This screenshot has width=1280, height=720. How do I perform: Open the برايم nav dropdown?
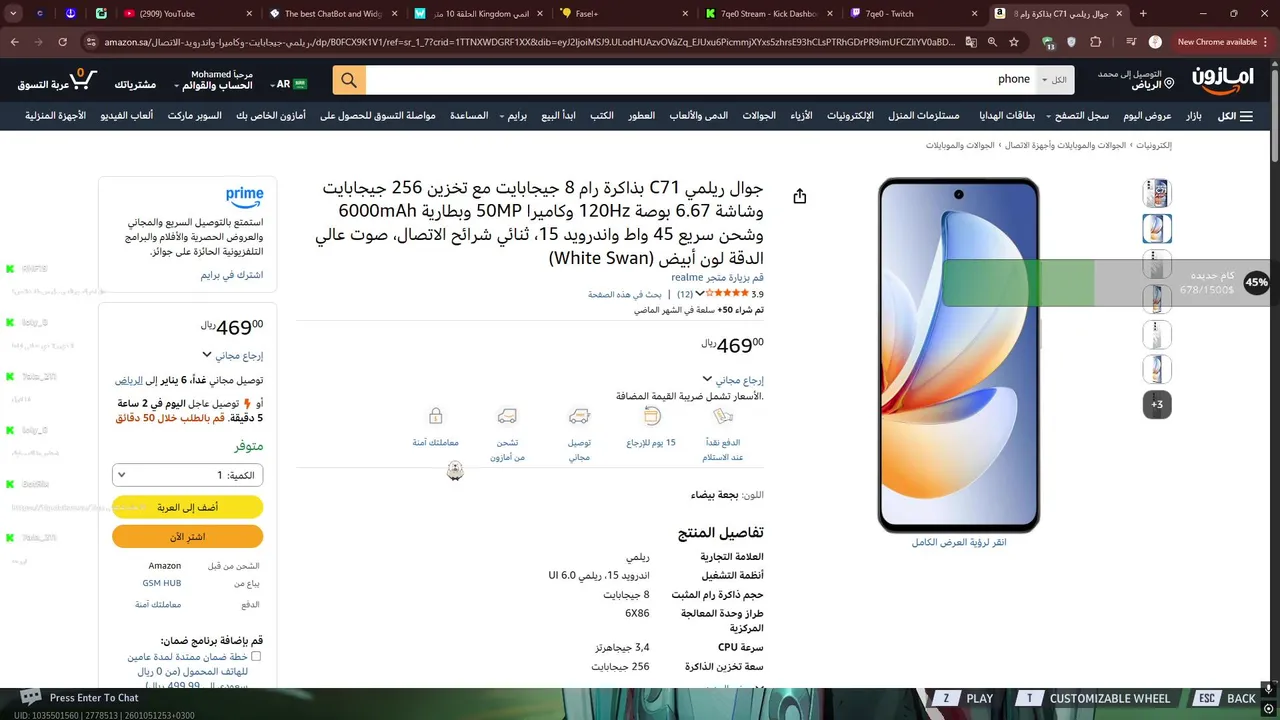514,116
